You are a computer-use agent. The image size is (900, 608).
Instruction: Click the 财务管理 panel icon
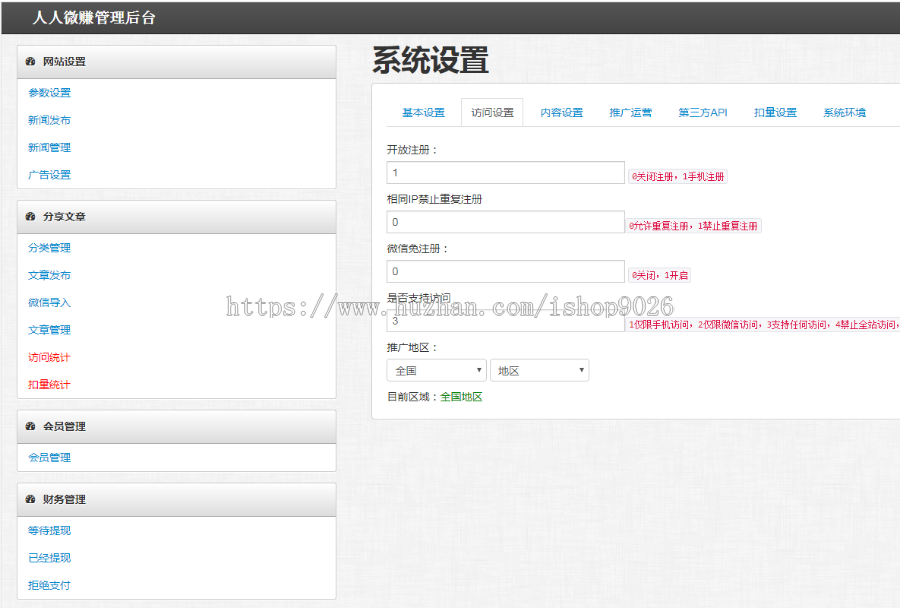(x=30, y=499)
